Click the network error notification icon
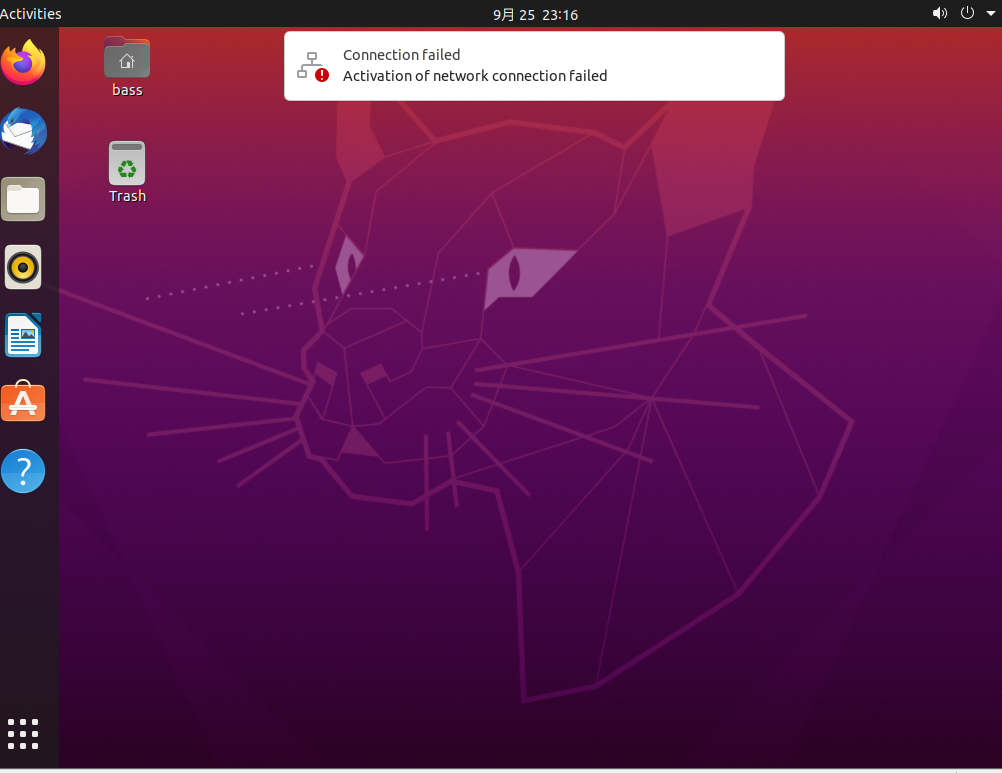1002x773 pixels. [313, 66]
